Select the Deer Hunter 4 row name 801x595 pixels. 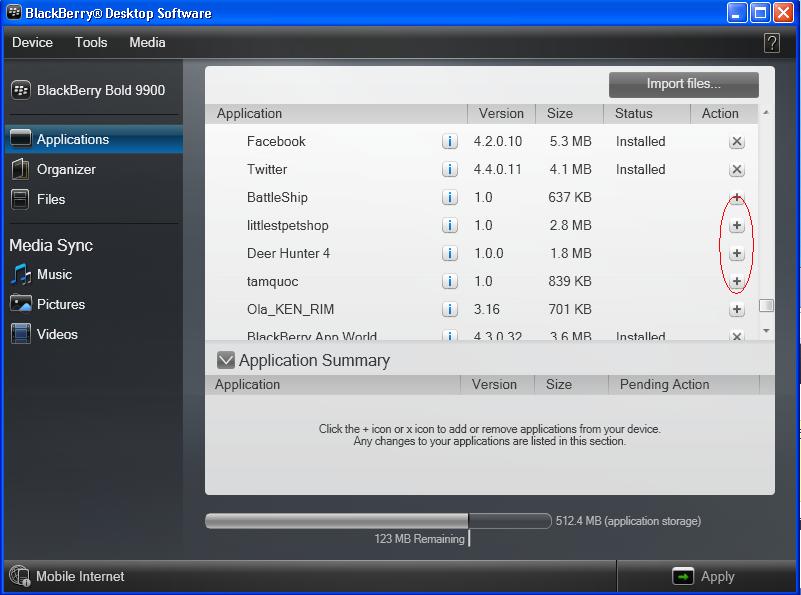(x=288, y=253)
